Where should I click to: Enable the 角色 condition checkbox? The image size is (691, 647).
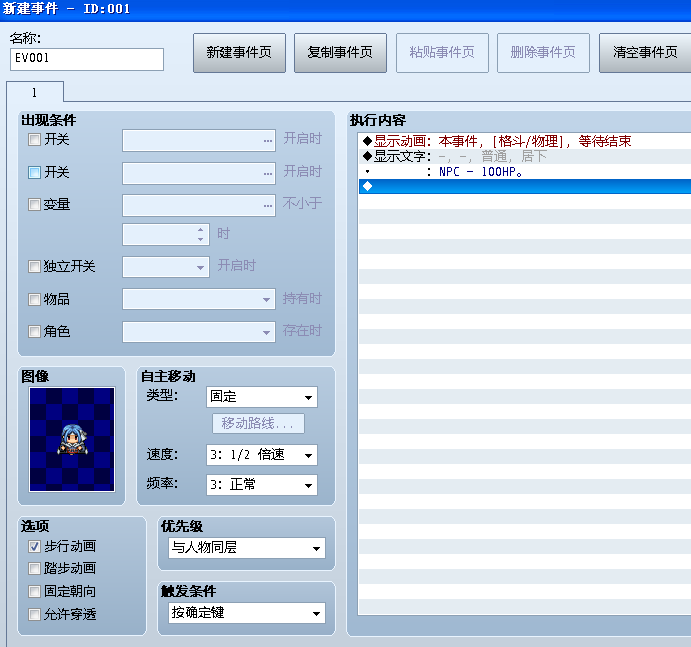point(34,331)
